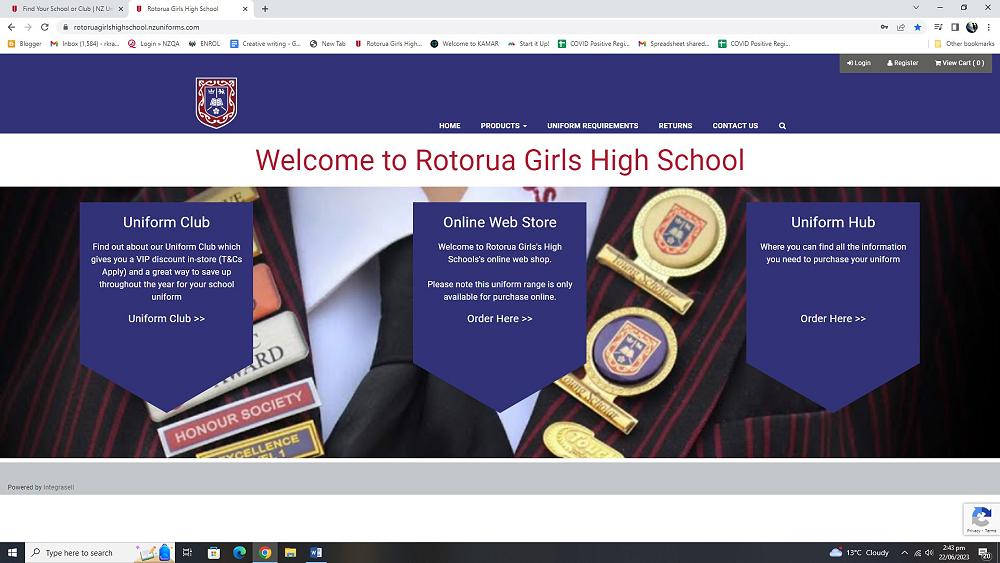This screenshot has width=1000, height=563.
Task: Go to the HOME menu item
Action: [449, 126]
